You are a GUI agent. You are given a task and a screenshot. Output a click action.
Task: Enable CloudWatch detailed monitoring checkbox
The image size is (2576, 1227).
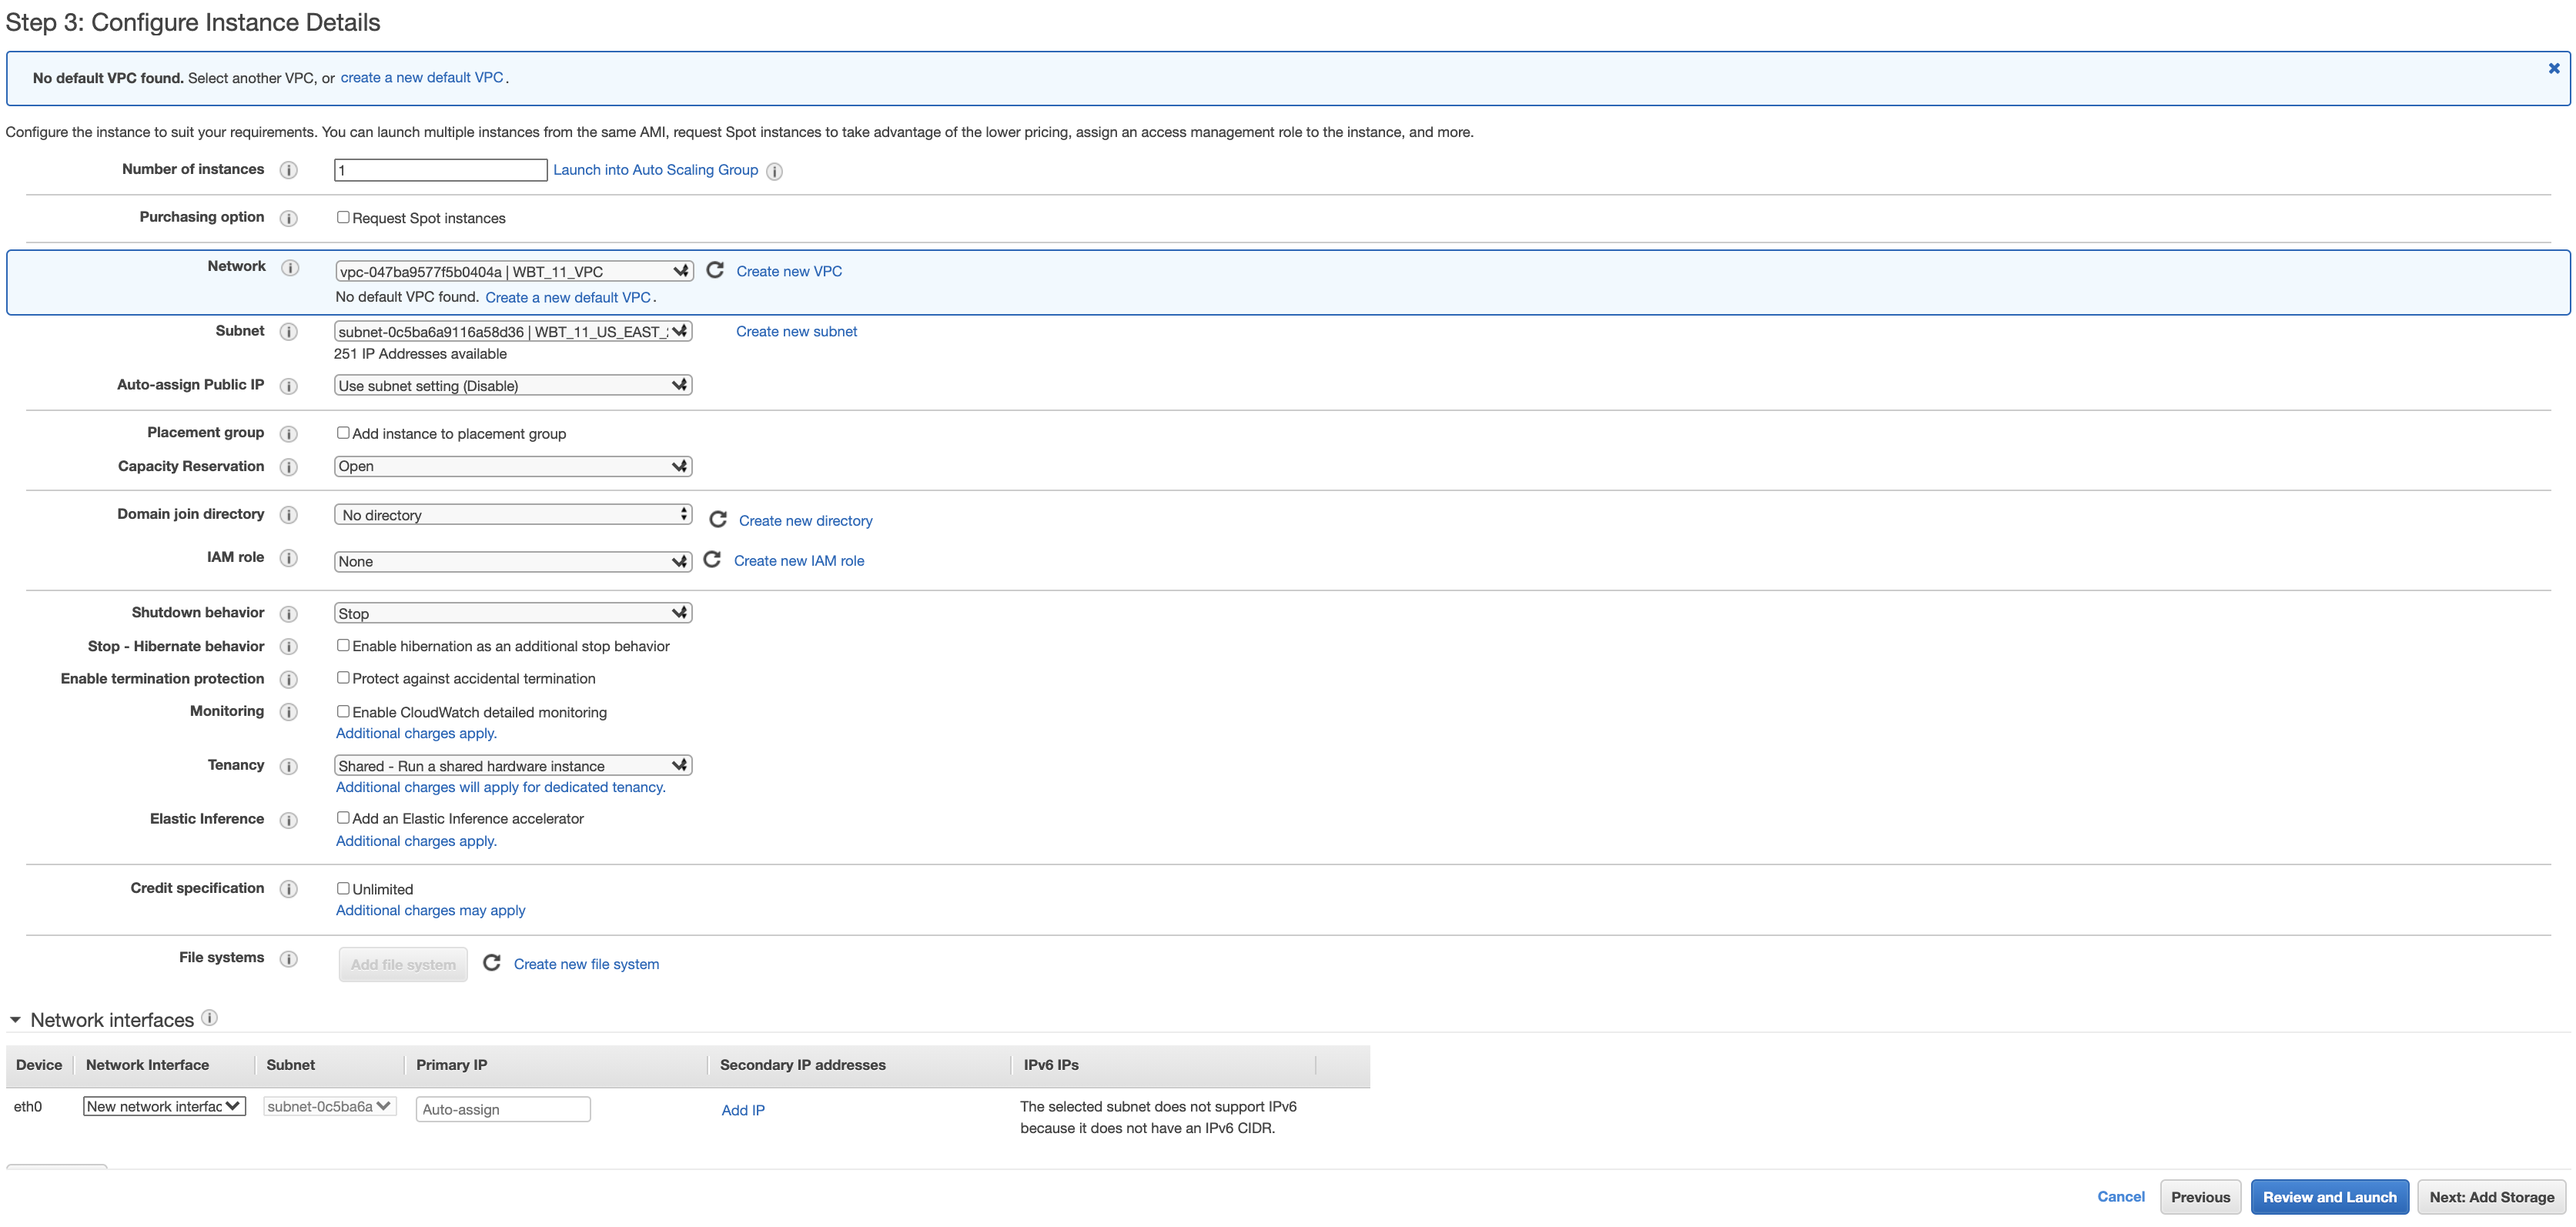[x=343, y=711]
